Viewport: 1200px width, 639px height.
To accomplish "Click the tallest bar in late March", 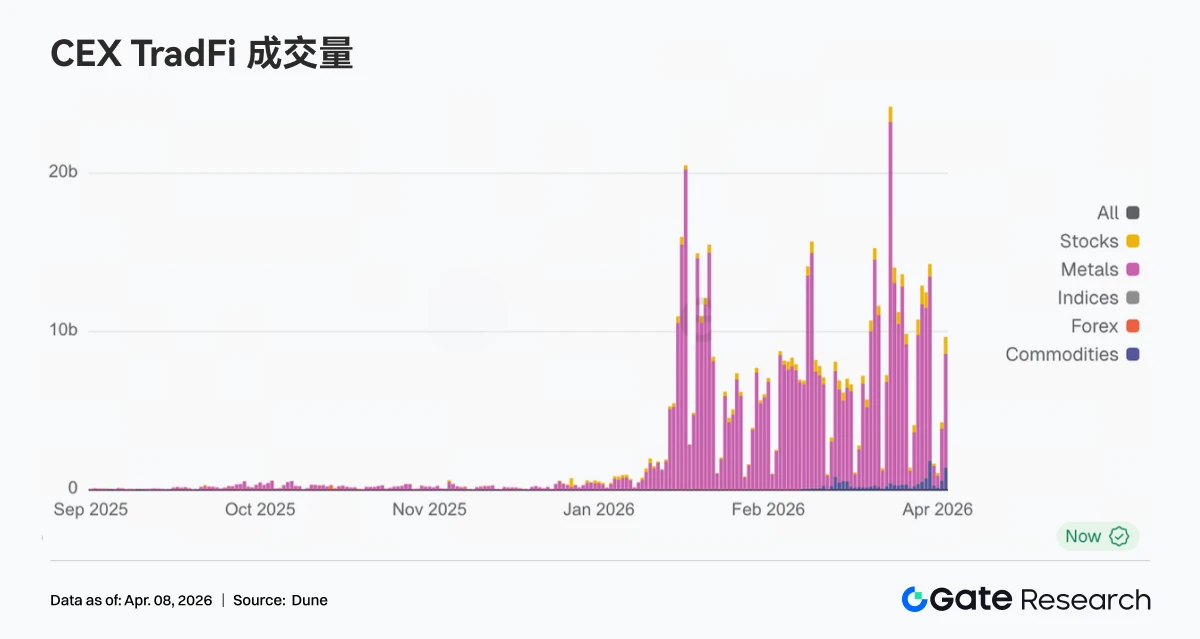I will 889,300.
